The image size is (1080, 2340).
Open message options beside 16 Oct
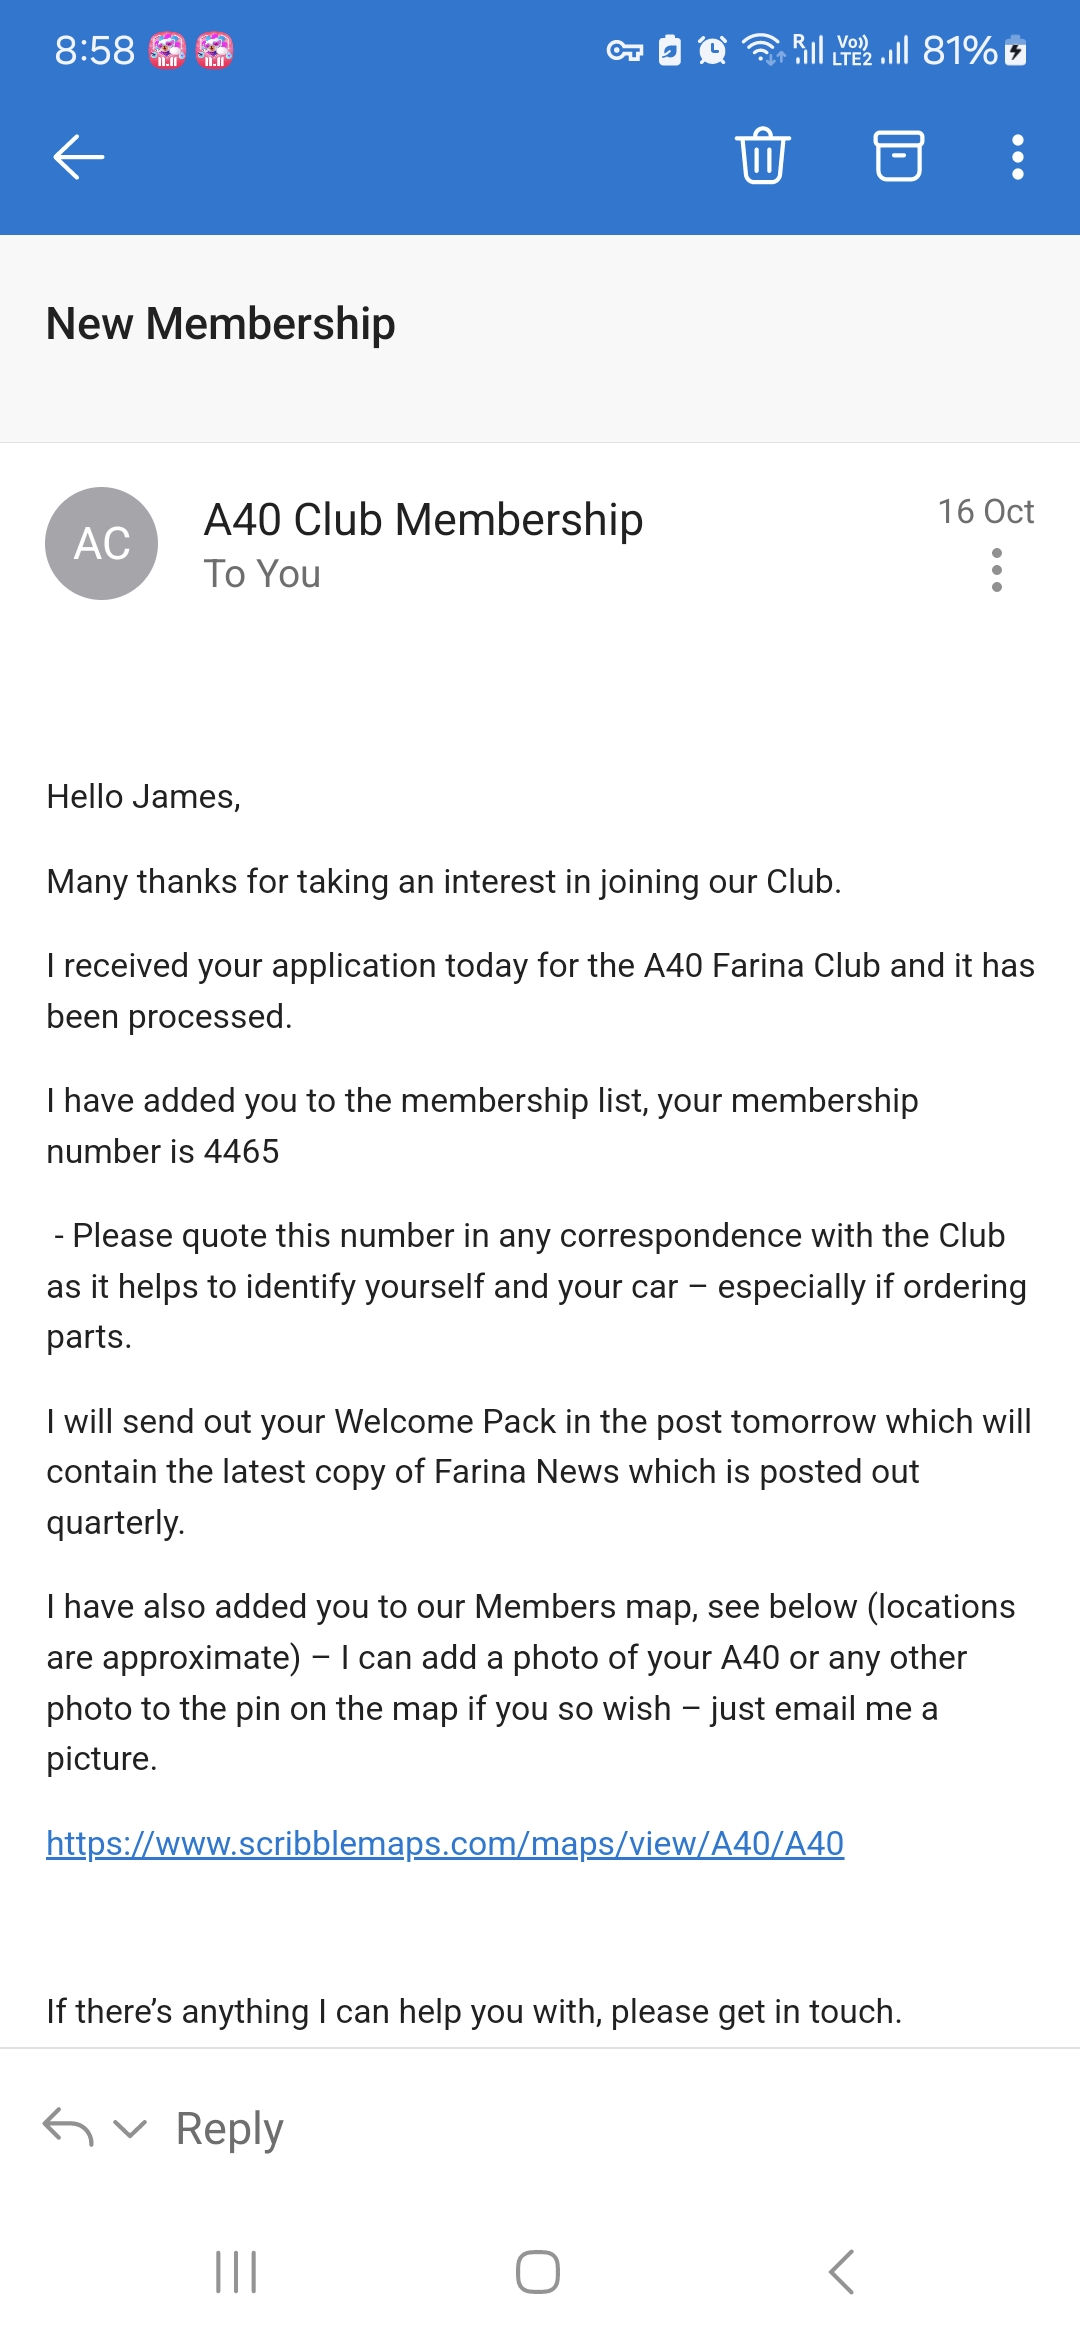point(996,570)
